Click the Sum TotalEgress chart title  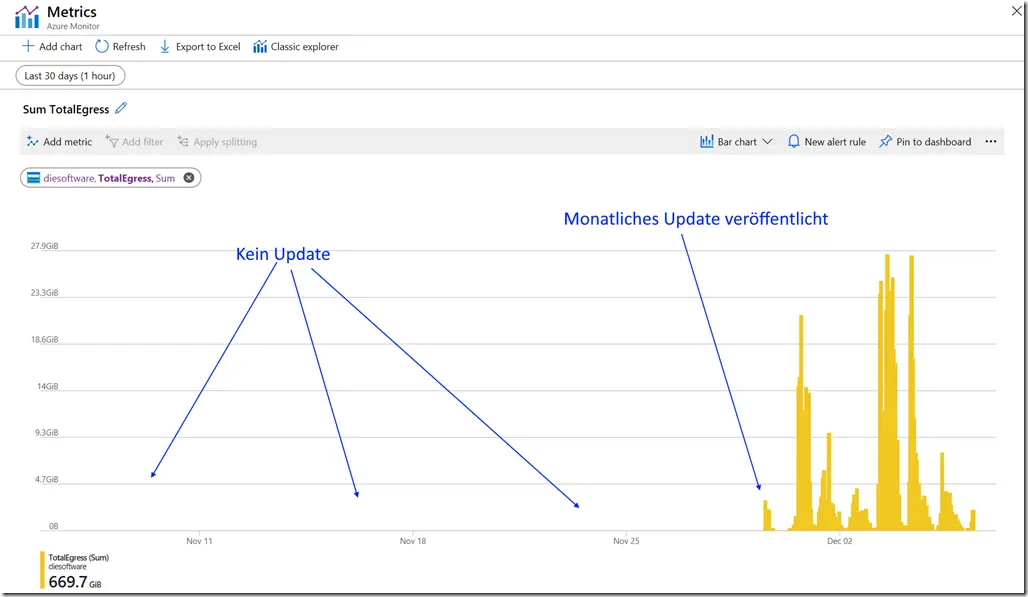click(66, 109)
